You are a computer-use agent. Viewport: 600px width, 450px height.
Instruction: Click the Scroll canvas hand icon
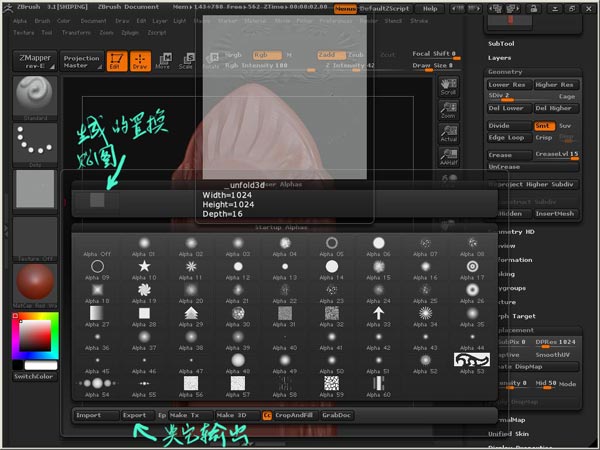coord(448,86)
